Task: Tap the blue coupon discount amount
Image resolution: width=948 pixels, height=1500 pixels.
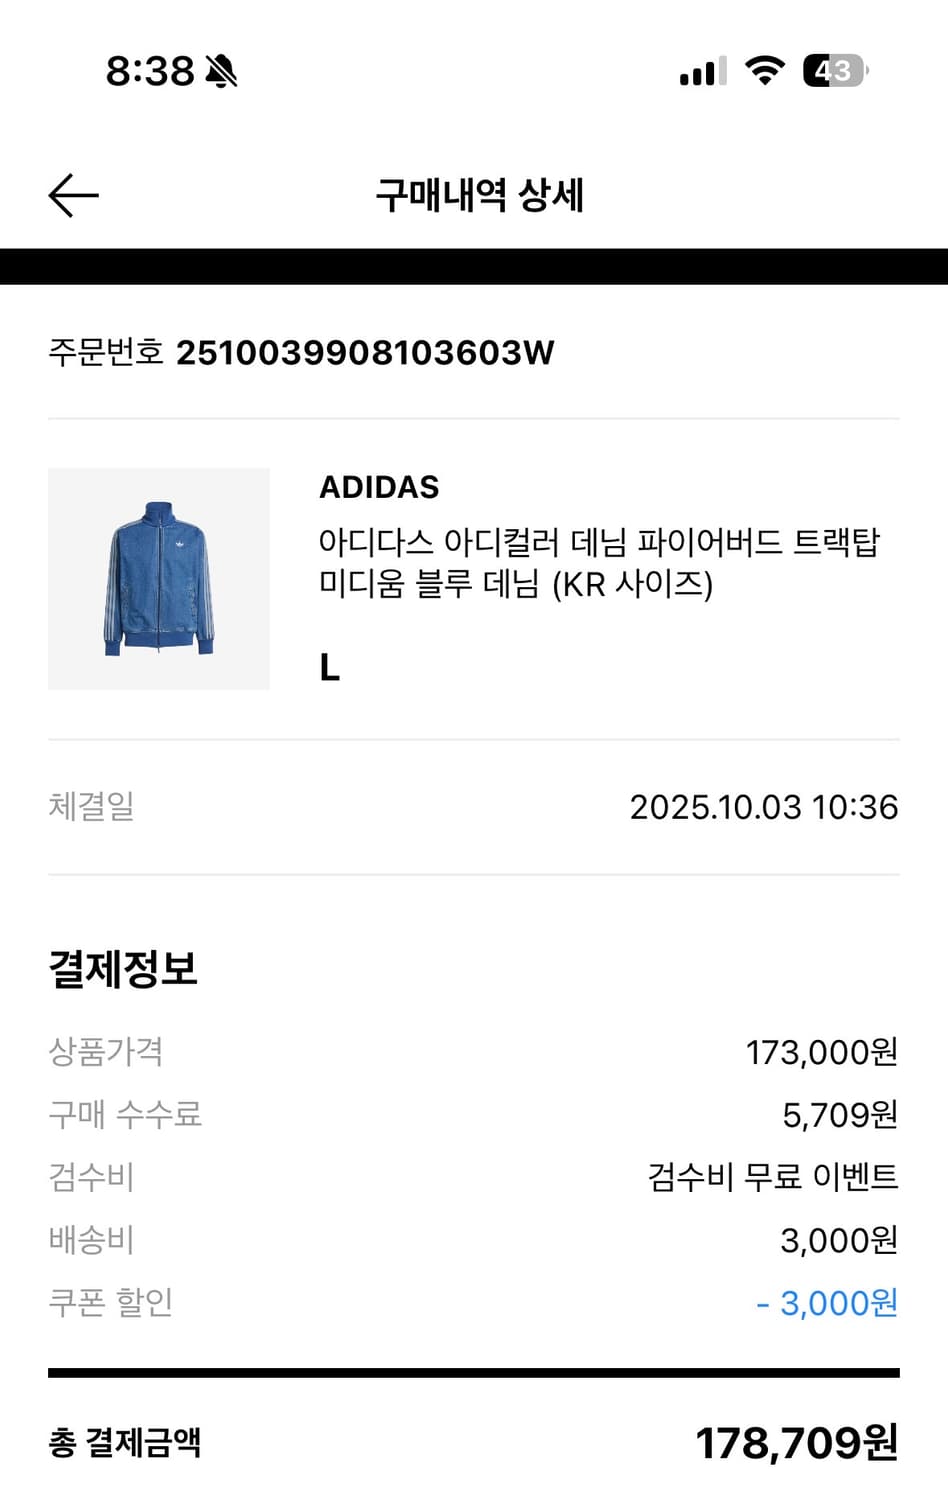Action: click(x=827, y=1303)
